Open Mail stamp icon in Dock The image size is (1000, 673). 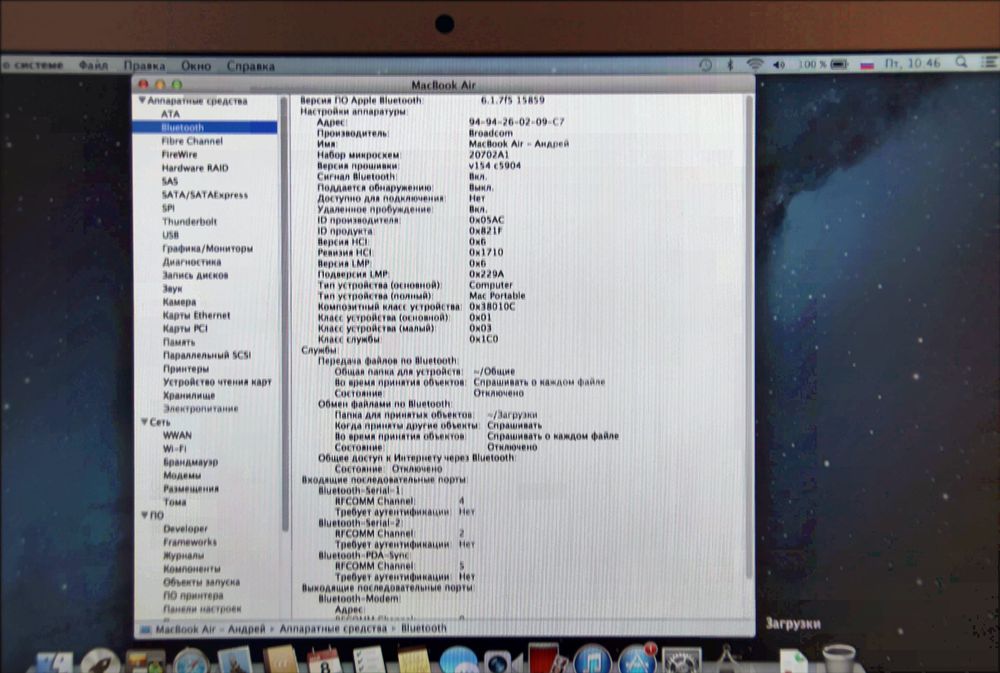[x=235, y=660]
